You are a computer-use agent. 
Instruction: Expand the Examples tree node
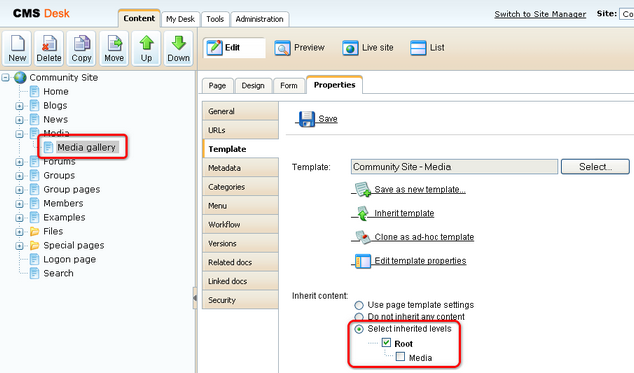pos(19,218)
